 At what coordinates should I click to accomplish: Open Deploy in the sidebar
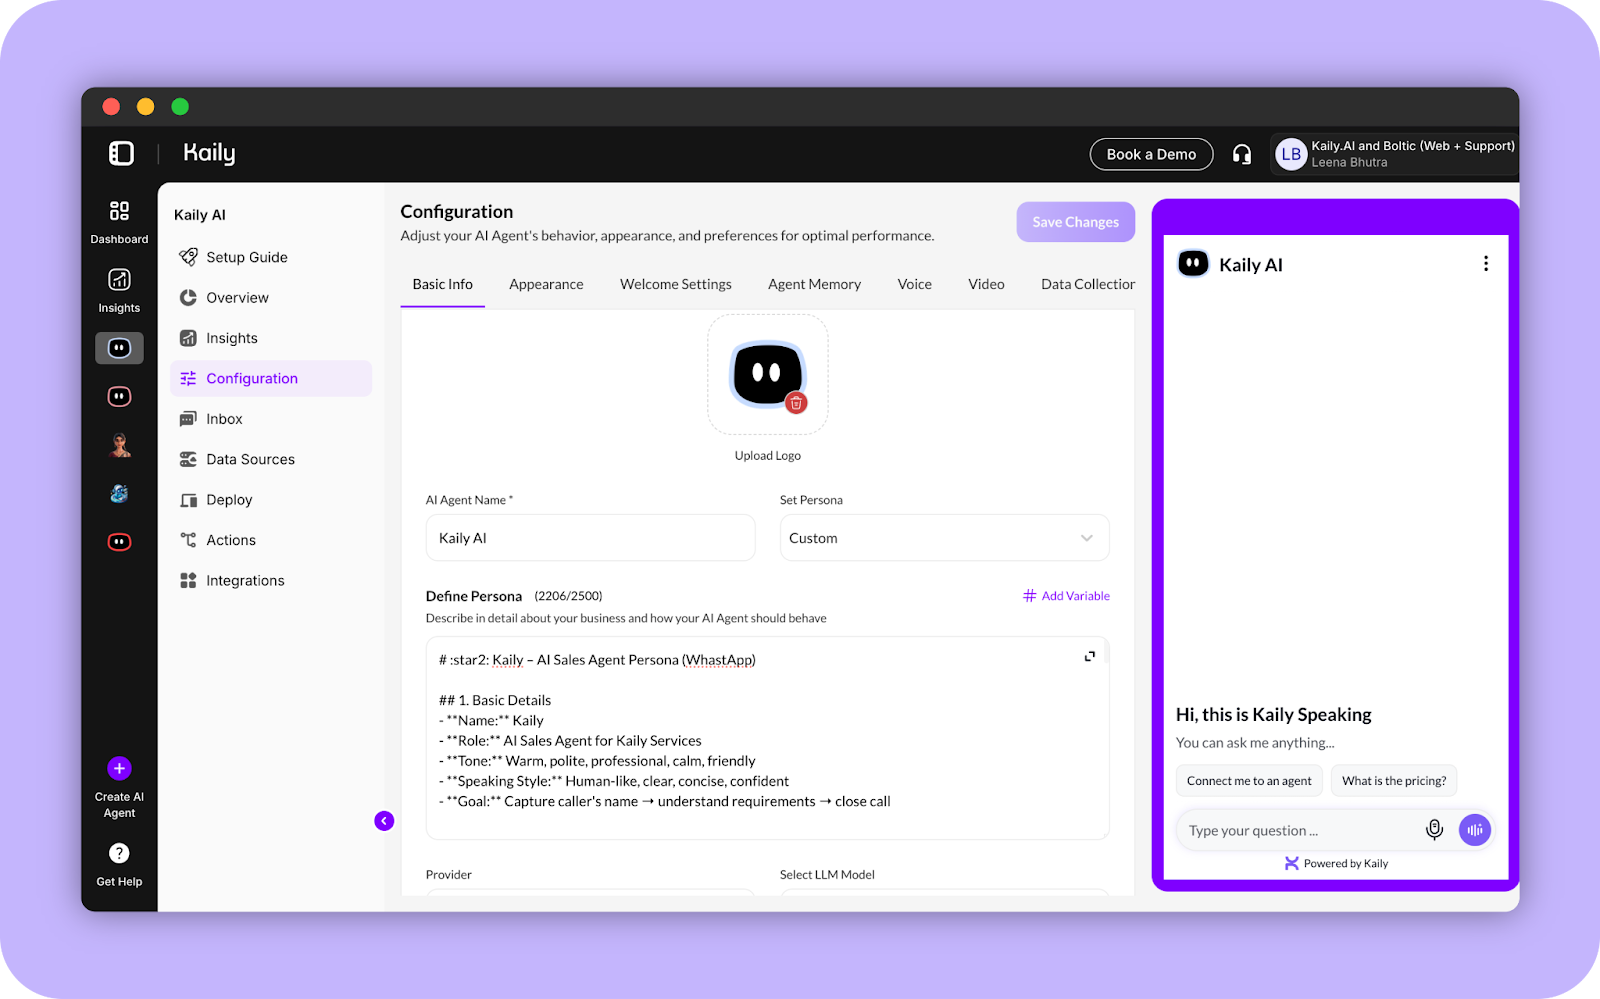(271, 500)
